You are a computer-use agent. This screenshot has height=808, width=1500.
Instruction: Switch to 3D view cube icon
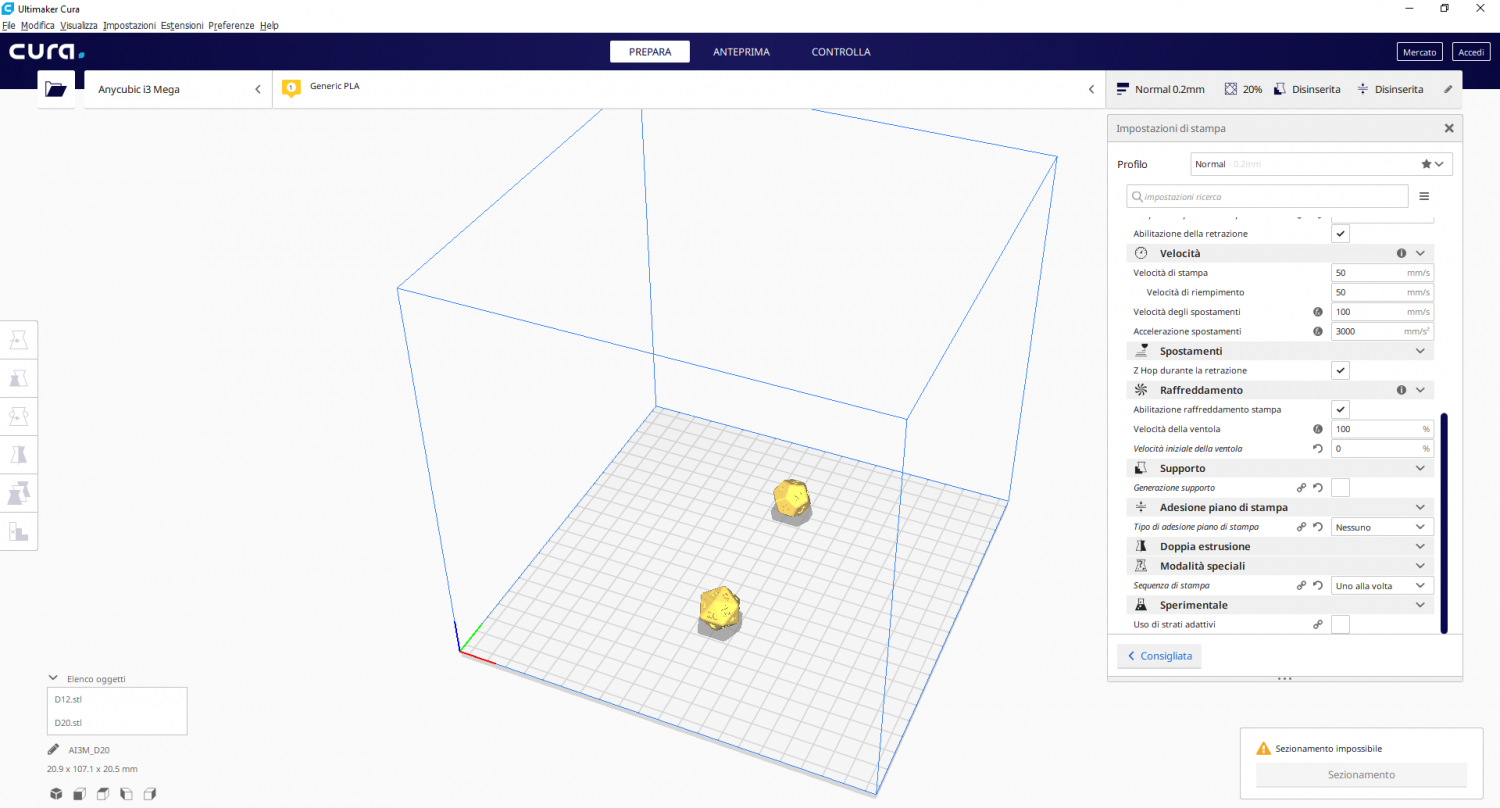point(56,794)
